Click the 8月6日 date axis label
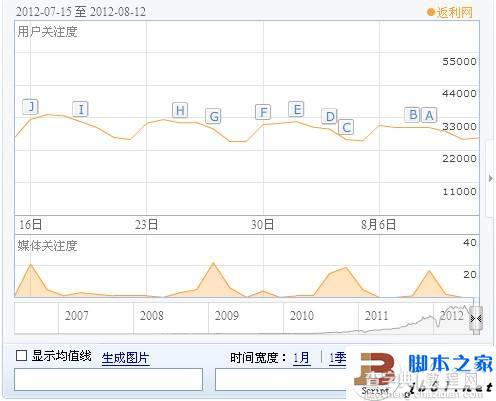496x401 pixels. [x=378, y=224]
